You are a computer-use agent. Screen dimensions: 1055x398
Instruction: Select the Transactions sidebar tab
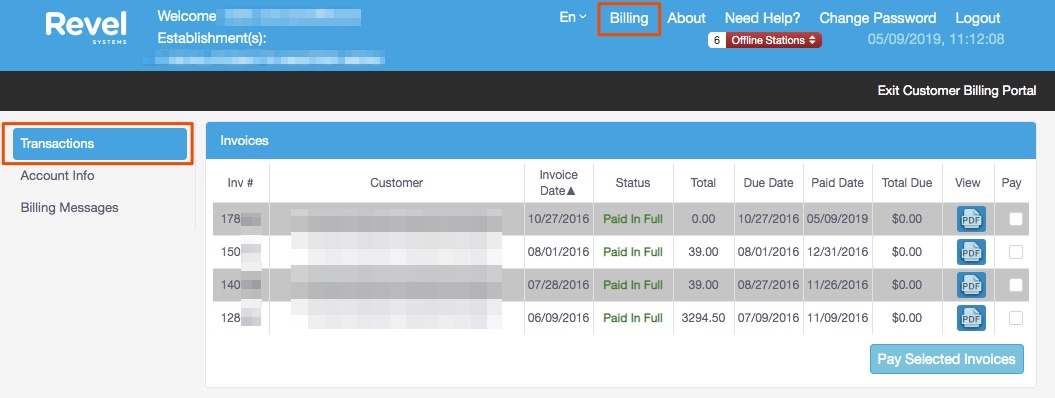click(x=100, y=143)
